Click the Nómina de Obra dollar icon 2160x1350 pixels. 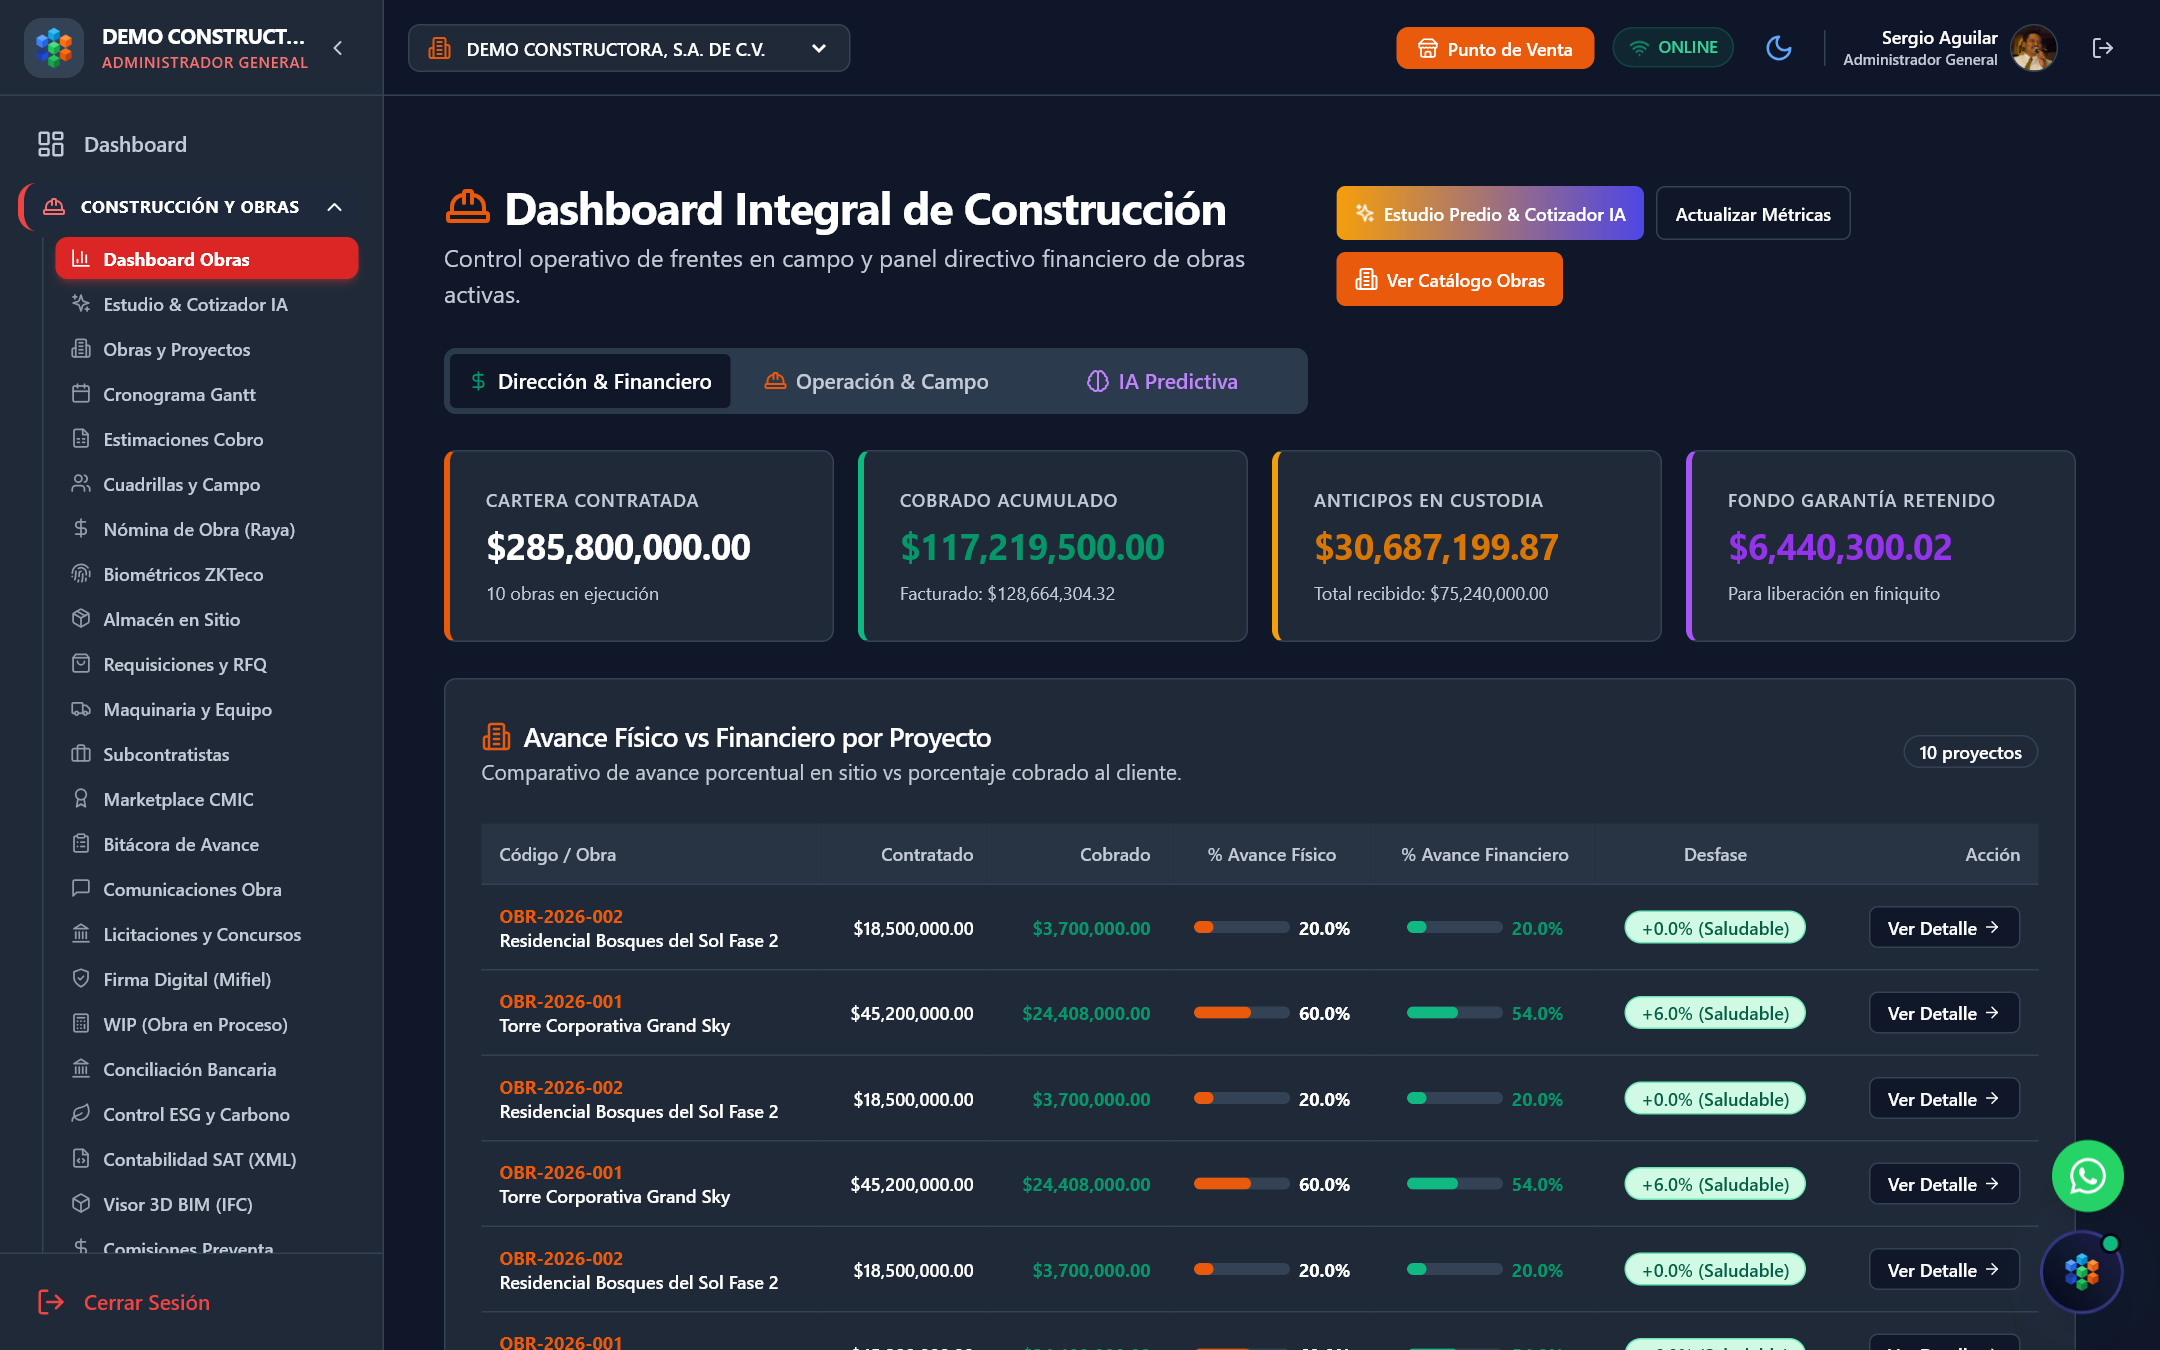click(81, 529)
